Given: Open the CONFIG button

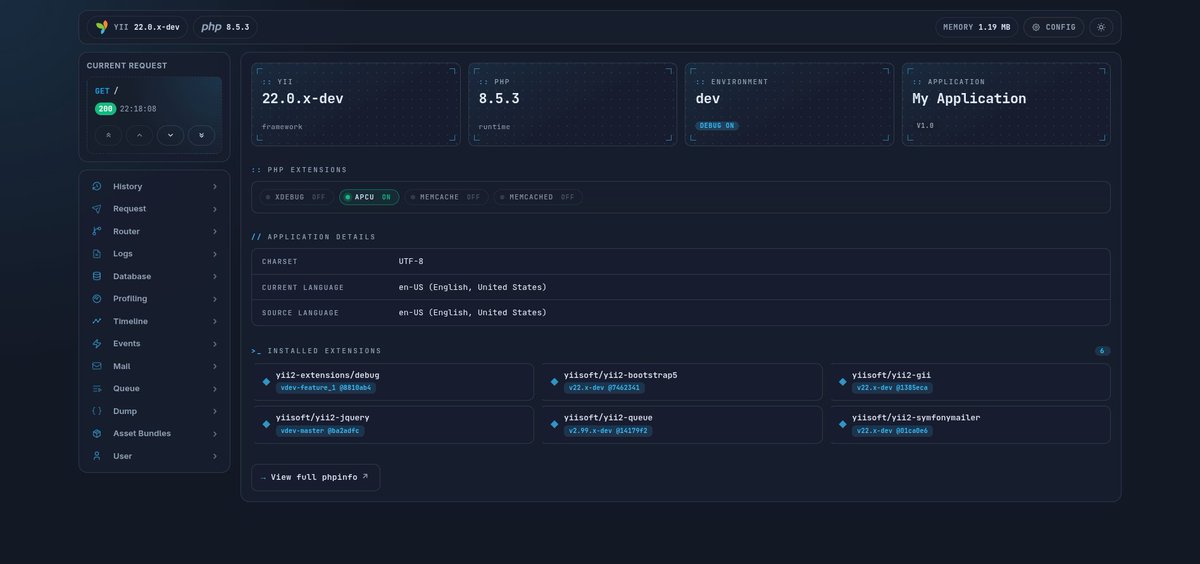Looking at the screenshot, I should [x=1054, y=27].
